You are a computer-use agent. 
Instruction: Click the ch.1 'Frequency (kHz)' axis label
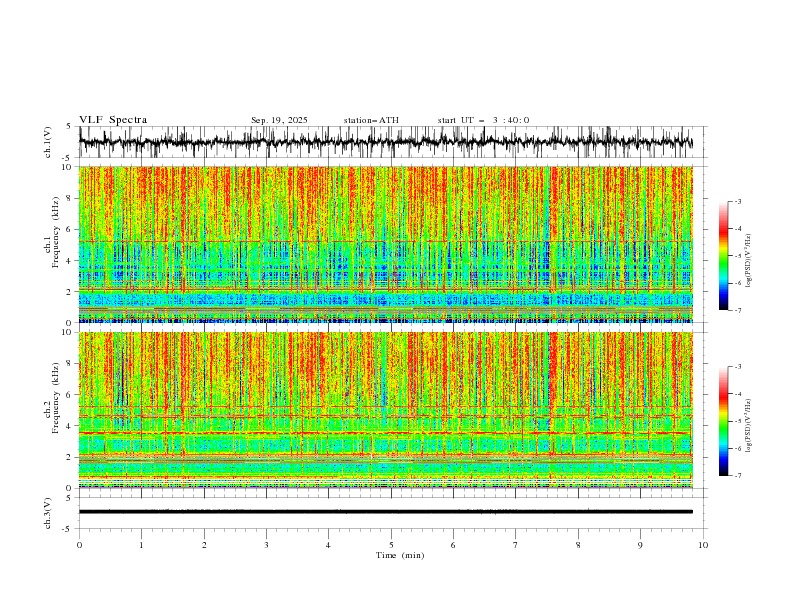[55, 230]
